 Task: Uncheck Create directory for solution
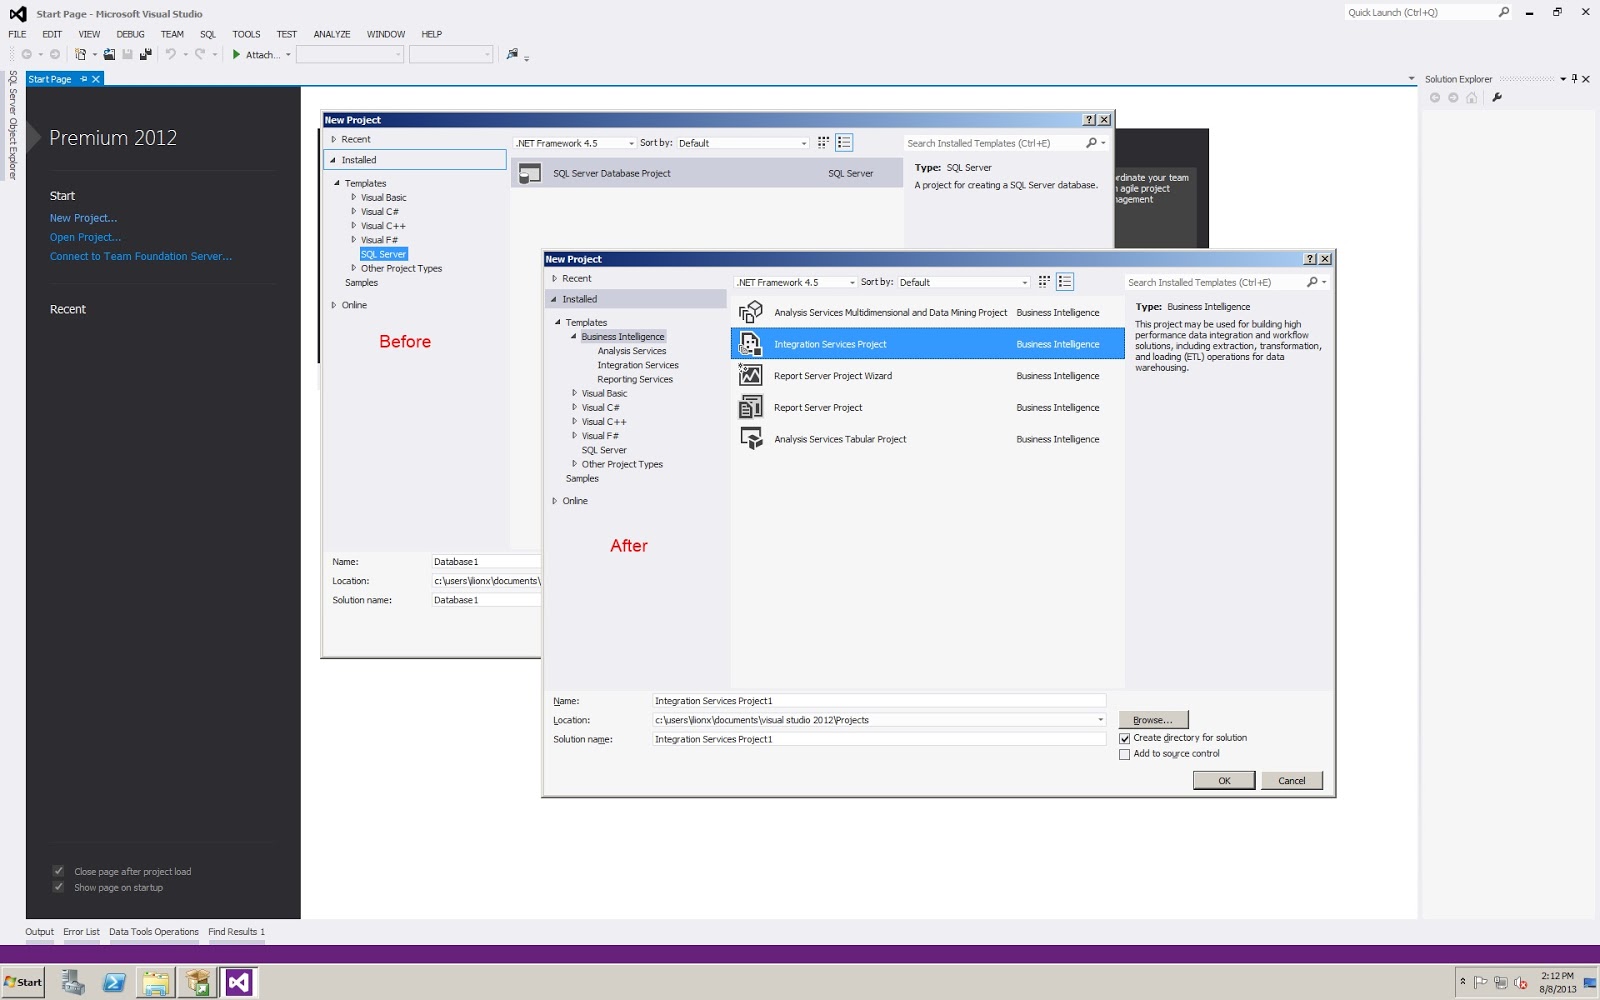1124,738
